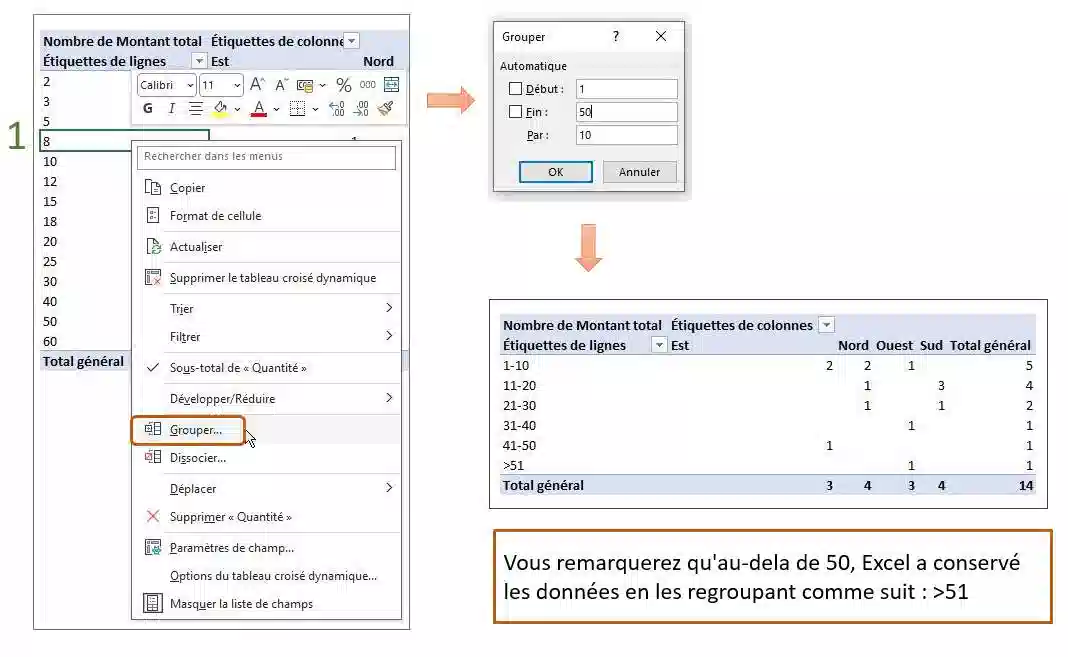This screenshot has height=657, width=1068.
Task: Click OK in the Grouper dialog
Action: [x=556, y=172]
